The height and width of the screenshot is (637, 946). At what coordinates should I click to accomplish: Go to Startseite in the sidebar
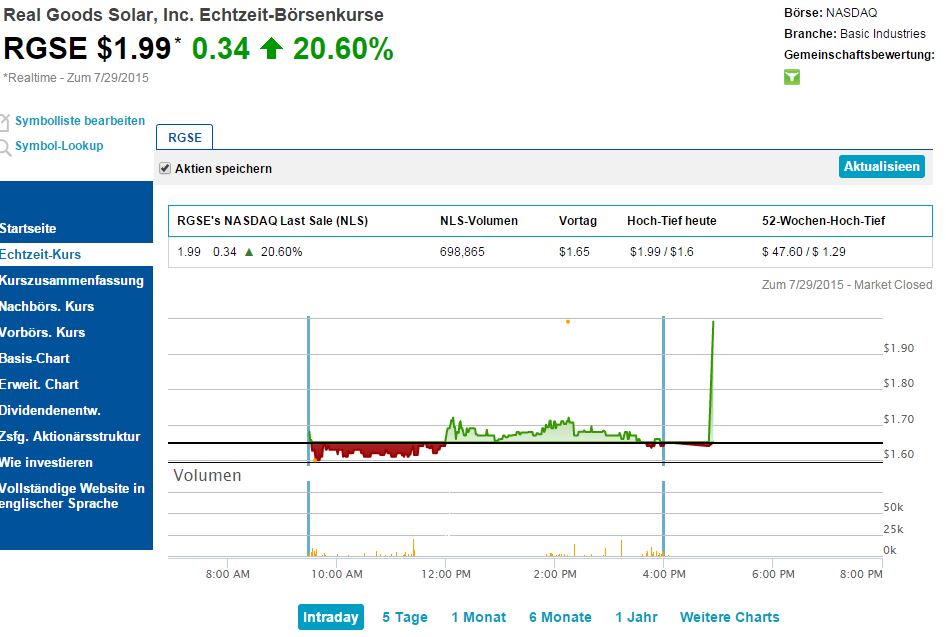tap(28, 229)
